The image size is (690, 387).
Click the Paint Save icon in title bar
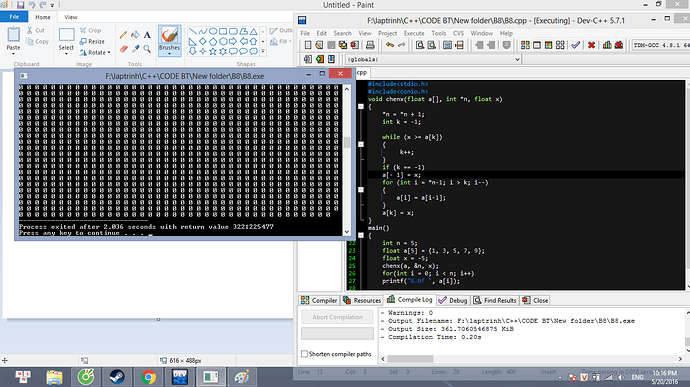coord(20,5)
